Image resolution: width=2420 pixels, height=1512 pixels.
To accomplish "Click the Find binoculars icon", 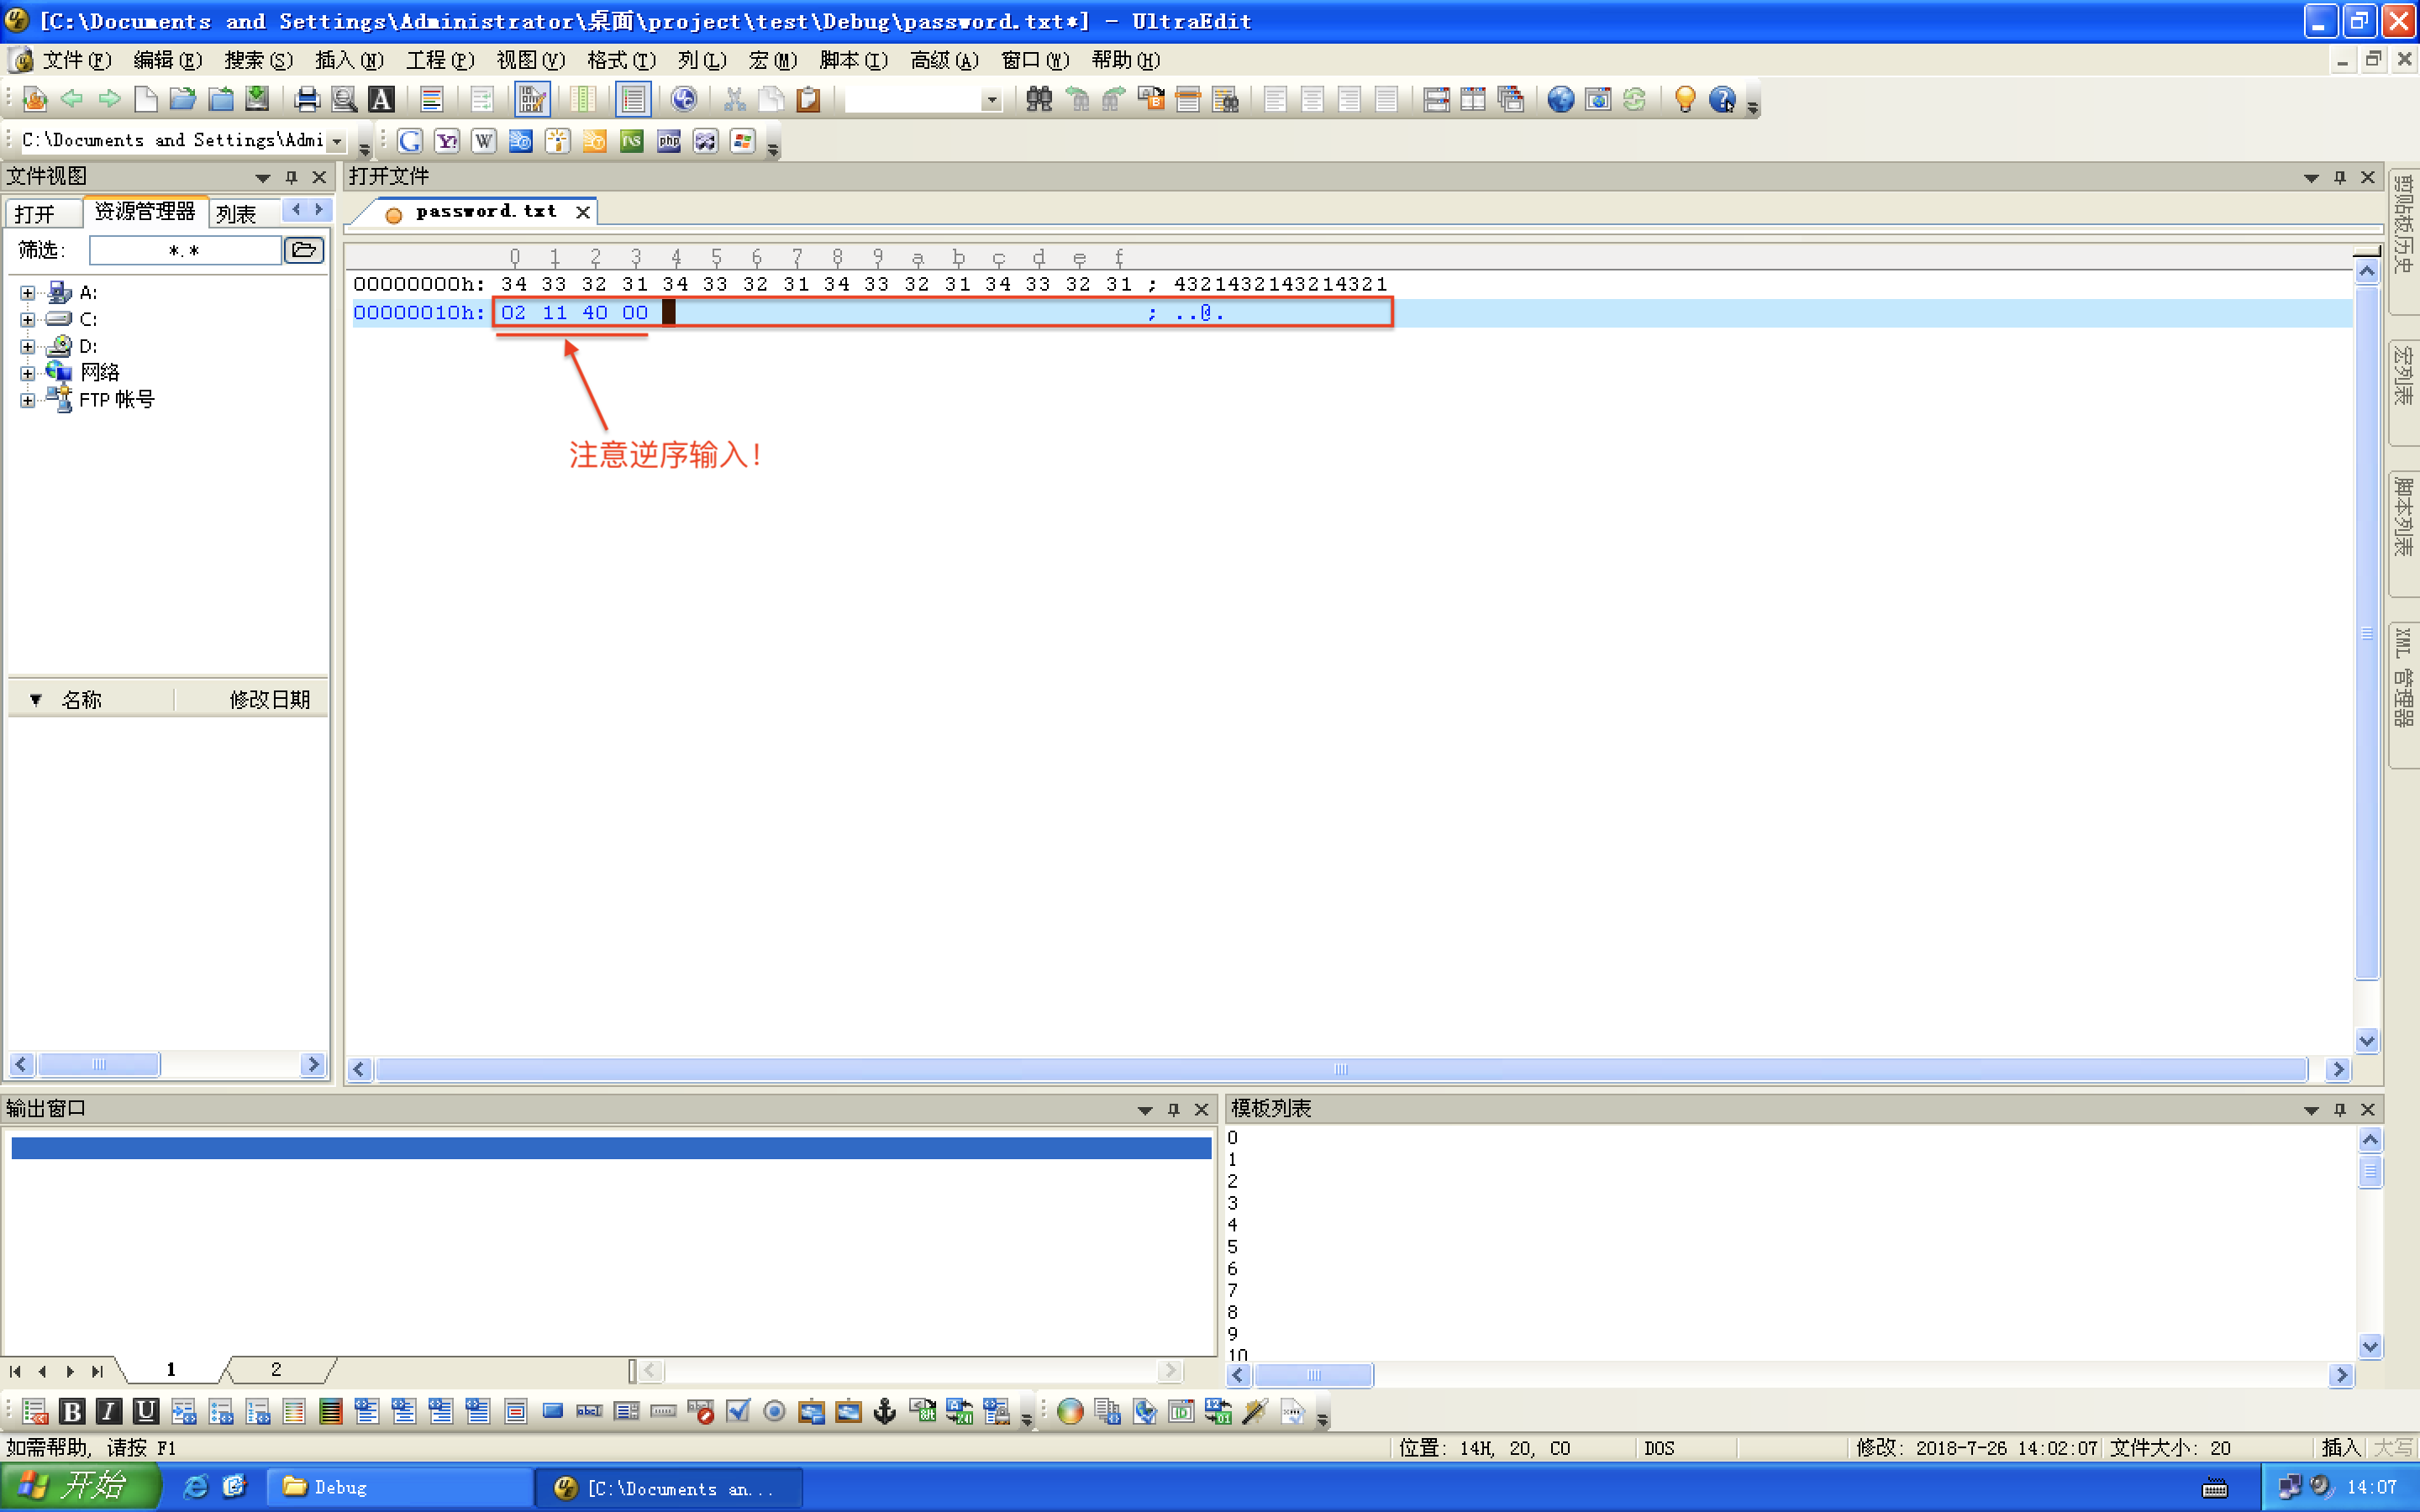I will coord(1039,99).
